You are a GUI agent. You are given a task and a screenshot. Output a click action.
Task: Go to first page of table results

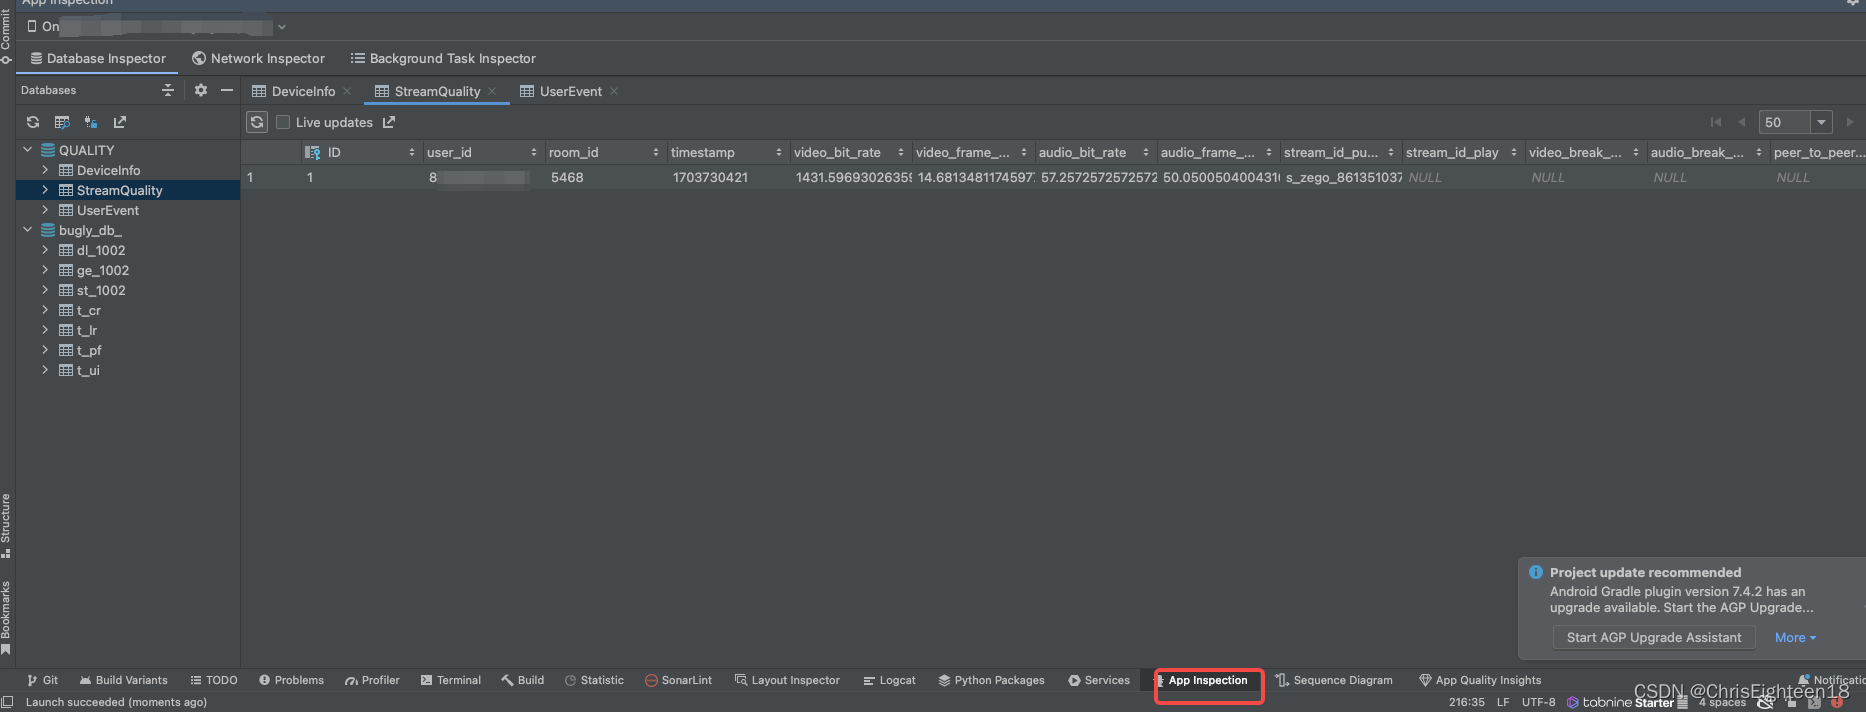pyautogui.click(x=1716, y=122)
